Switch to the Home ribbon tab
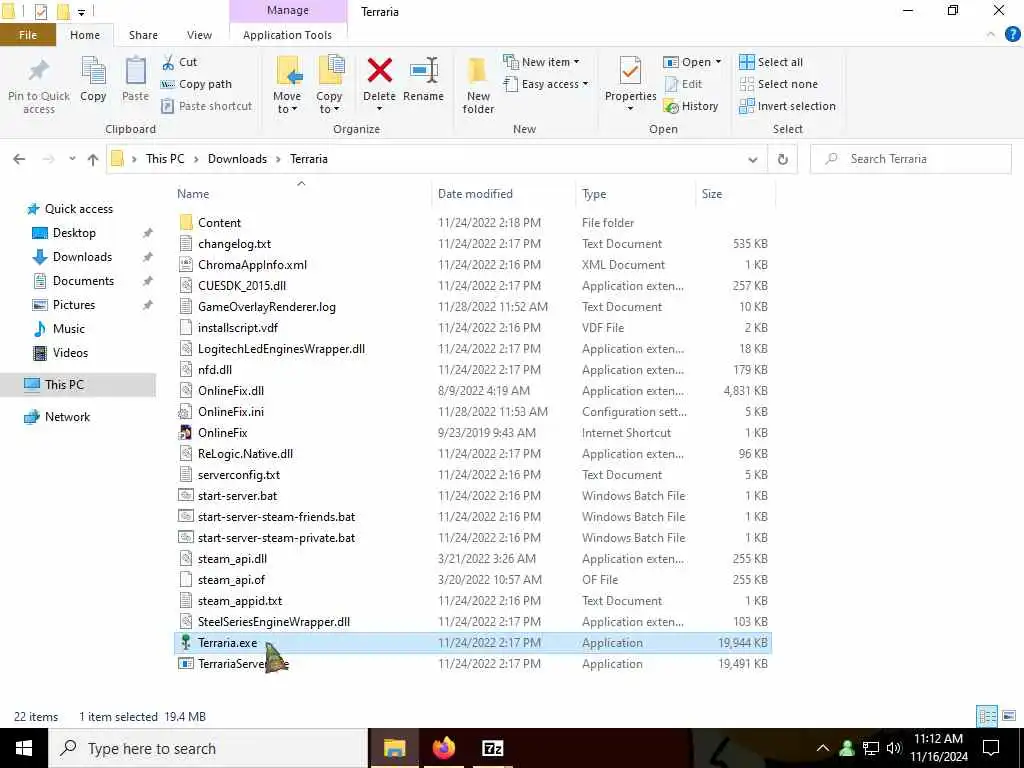 pos(85,35)
